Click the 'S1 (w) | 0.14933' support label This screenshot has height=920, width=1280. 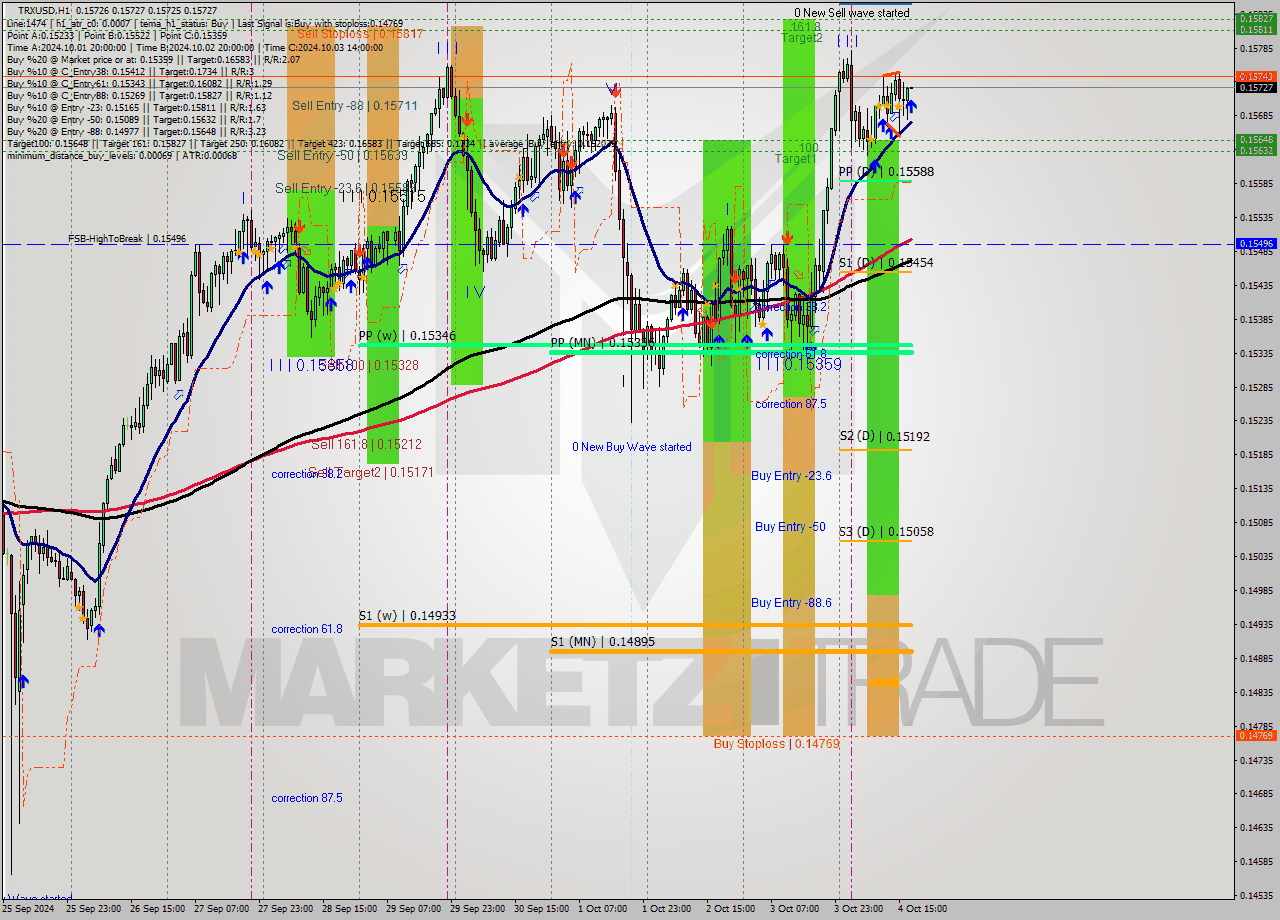[407, 616]
